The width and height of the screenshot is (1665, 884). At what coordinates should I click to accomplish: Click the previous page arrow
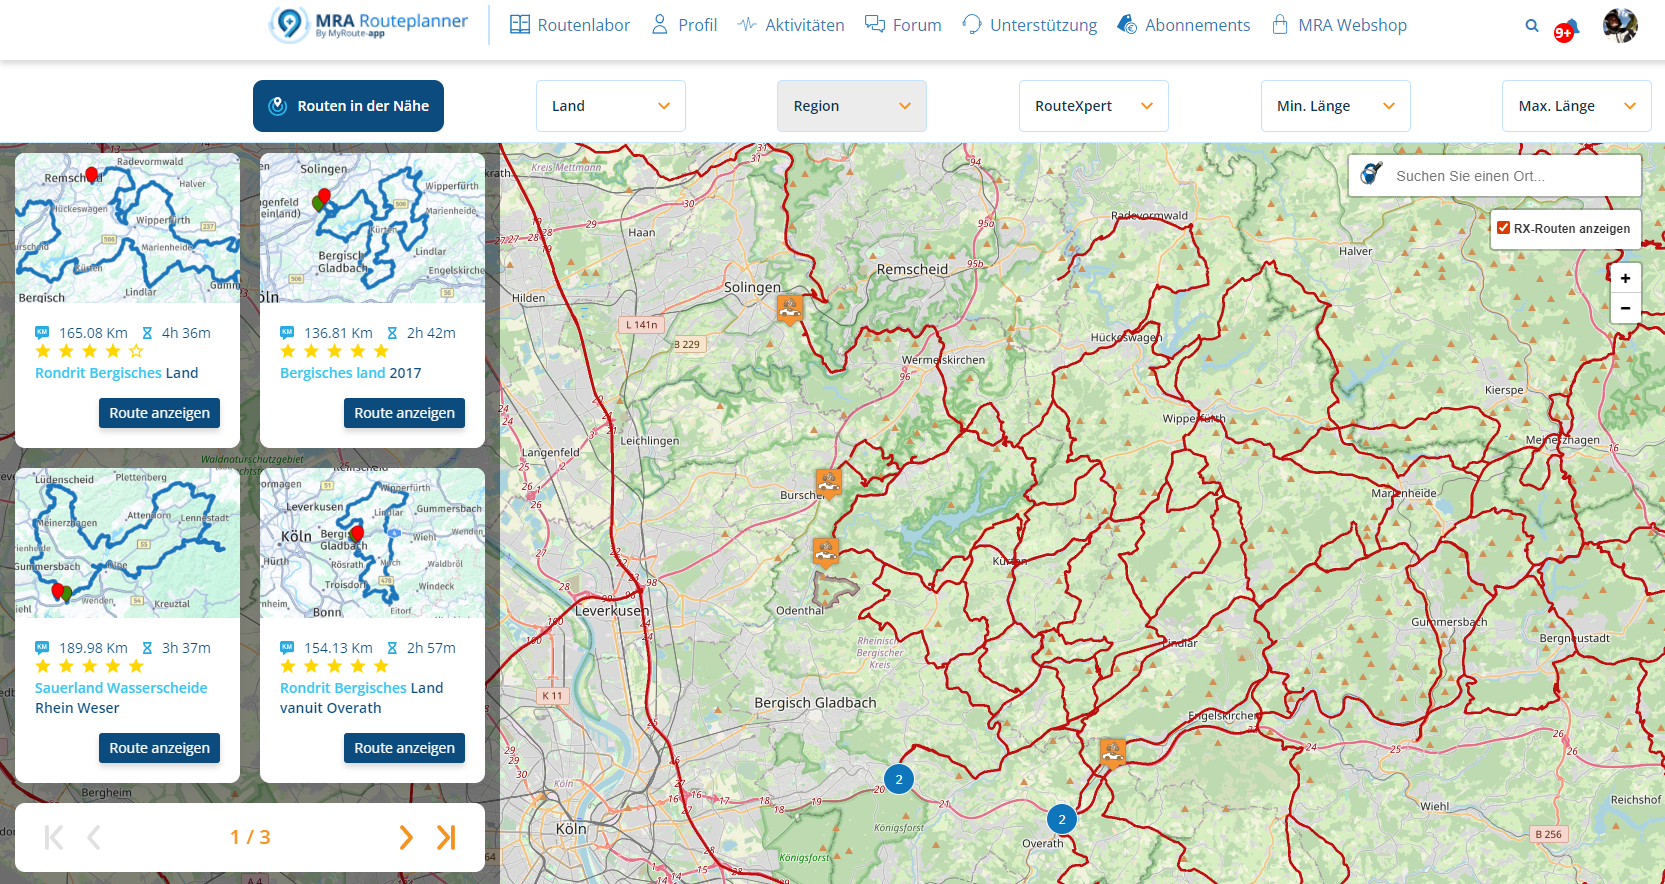click(94, 837)
